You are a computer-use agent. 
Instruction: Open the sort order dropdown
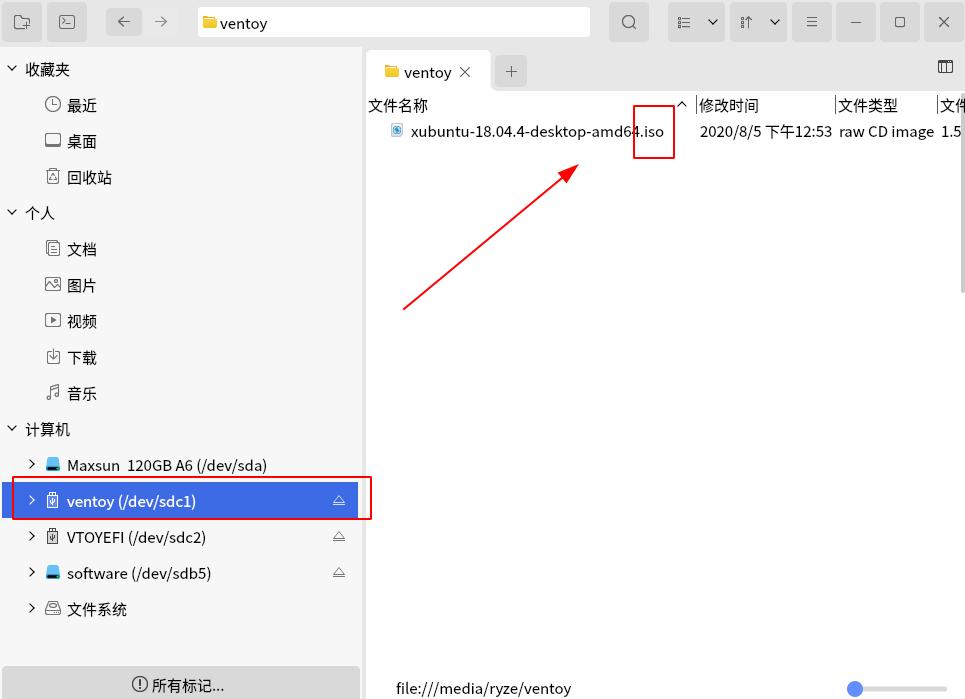[x=758, y=21]
